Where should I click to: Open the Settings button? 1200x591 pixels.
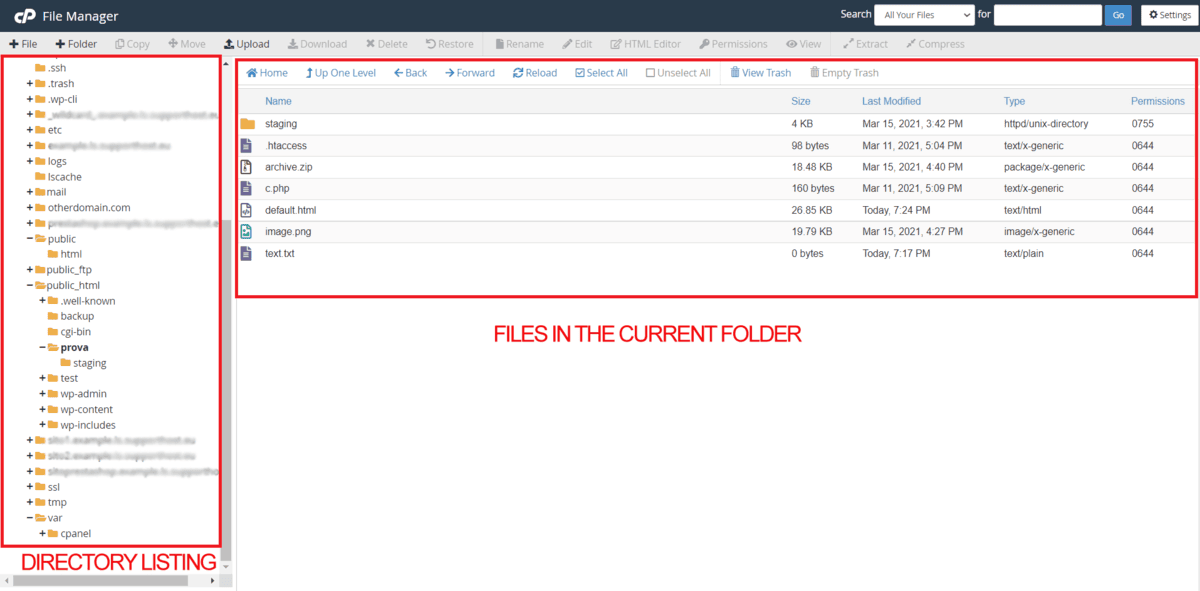[x=1167, y=15]
